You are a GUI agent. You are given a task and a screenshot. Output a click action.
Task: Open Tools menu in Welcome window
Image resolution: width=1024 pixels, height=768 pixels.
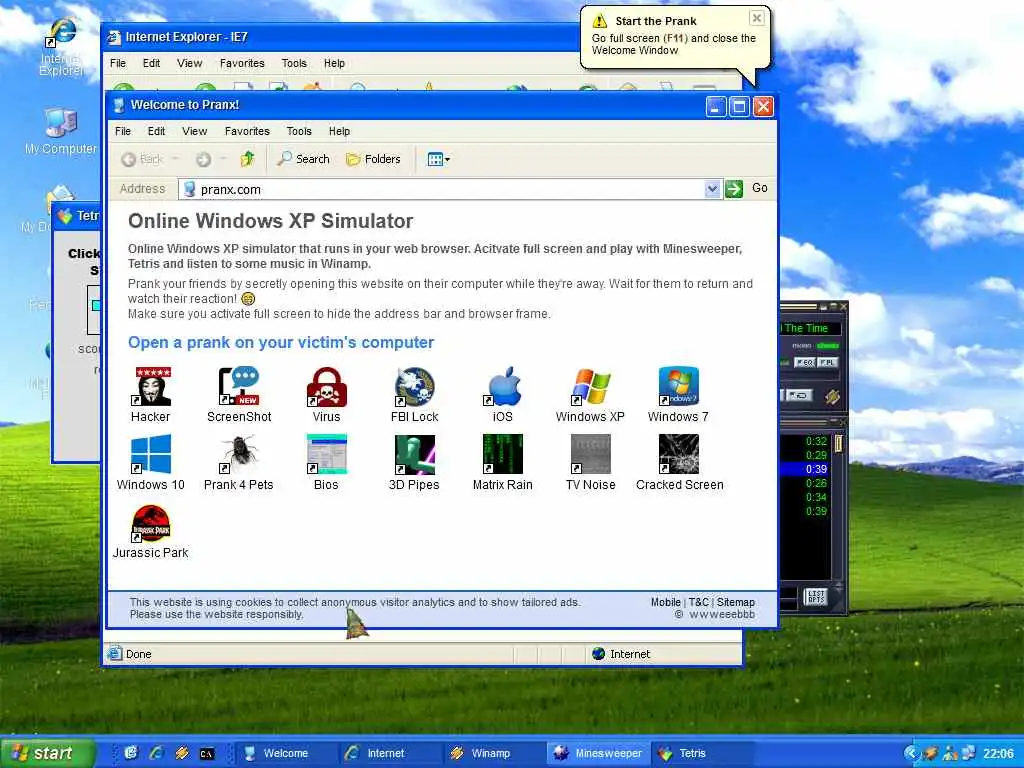tap(299, 131)
